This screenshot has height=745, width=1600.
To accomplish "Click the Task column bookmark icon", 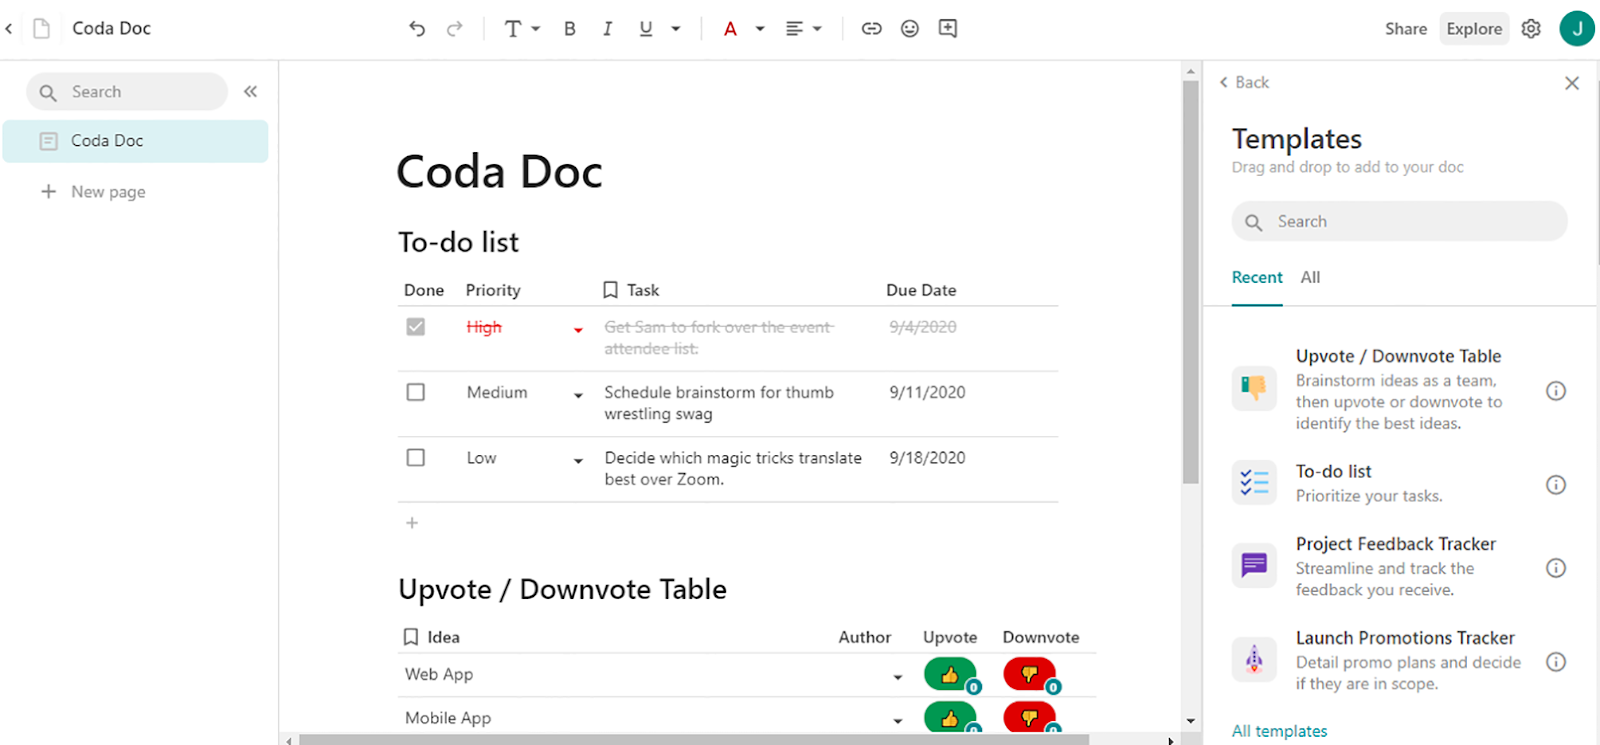I will (x=611, y=290).
